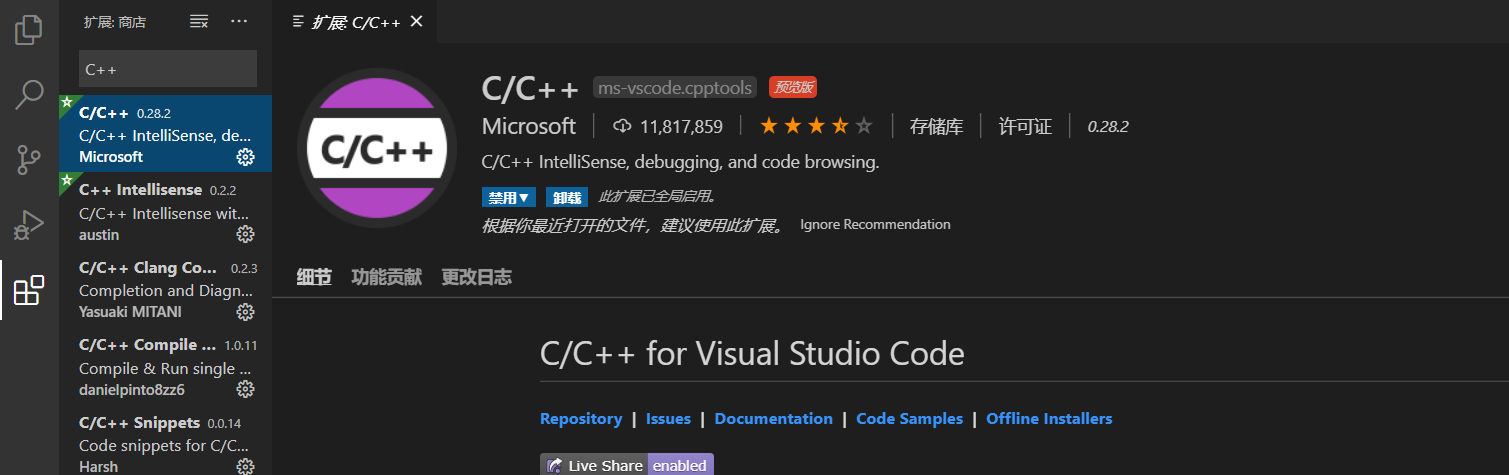Image resolution: width=1509 pixels, height=475 pixels.
Task: Open the Explorer view in activity bar
Action: coord(28,30)
